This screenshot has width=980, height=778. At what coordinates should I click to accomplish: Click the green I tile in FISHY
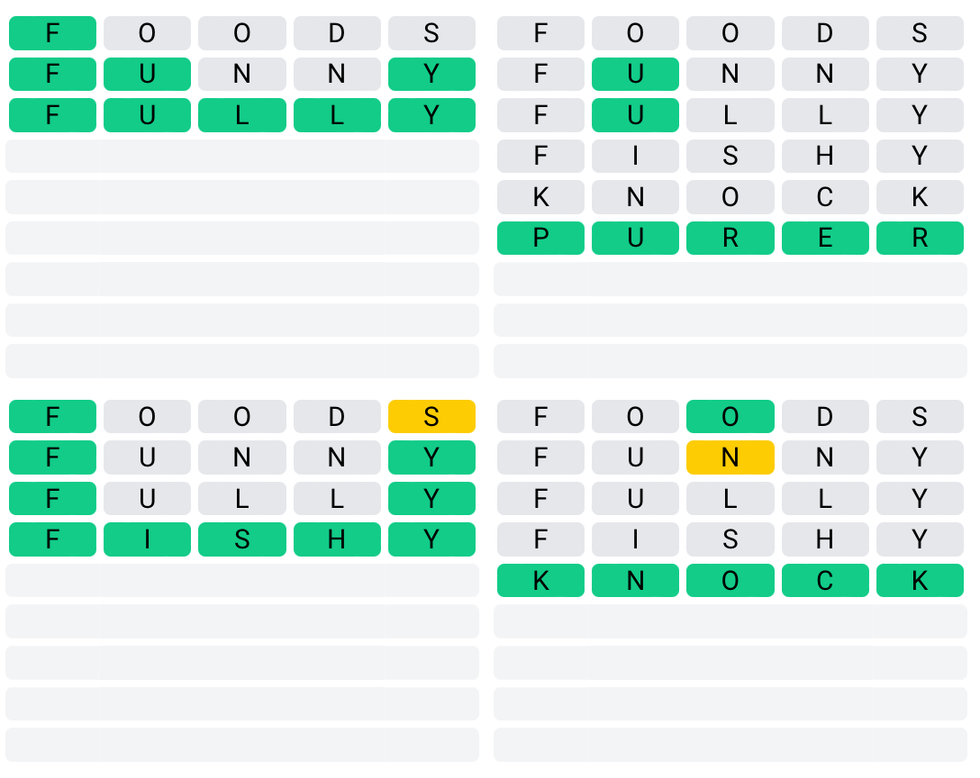click(x=147, y=540)
